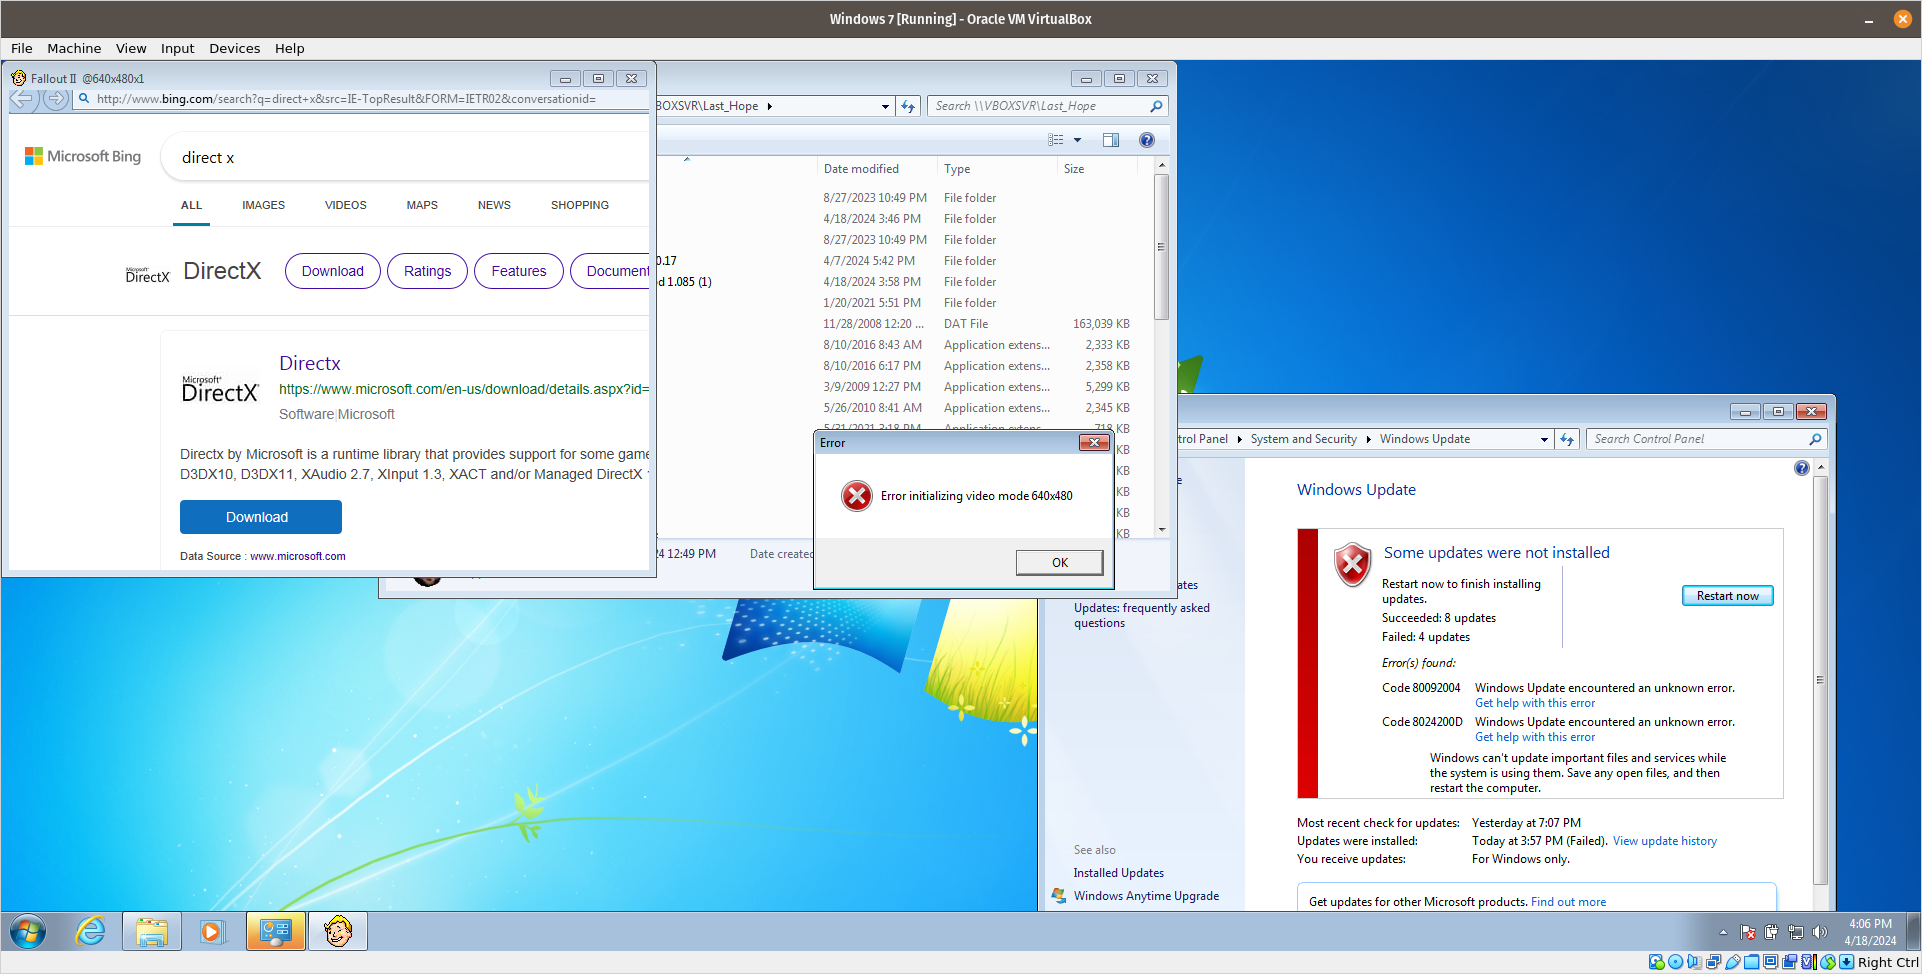Open the volume speaker tray icon
Image resolution: width=1922 pixels, height=974 pixels.
coord(1820,933)
